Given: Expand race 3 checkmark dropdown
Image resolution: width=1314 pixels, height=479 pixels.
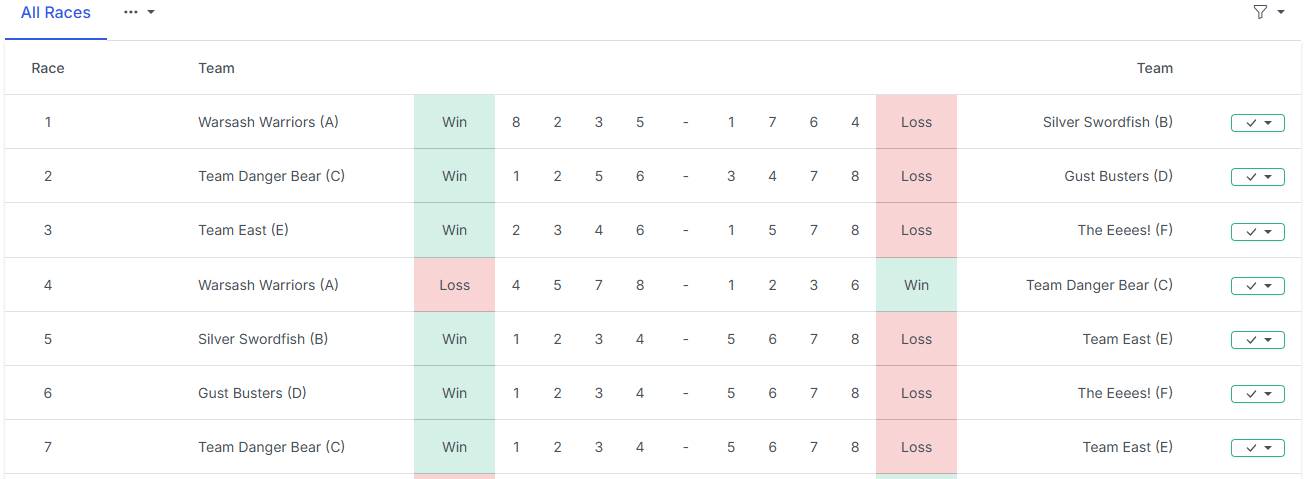Looking at the screenshot, I should click(1257, 231).
